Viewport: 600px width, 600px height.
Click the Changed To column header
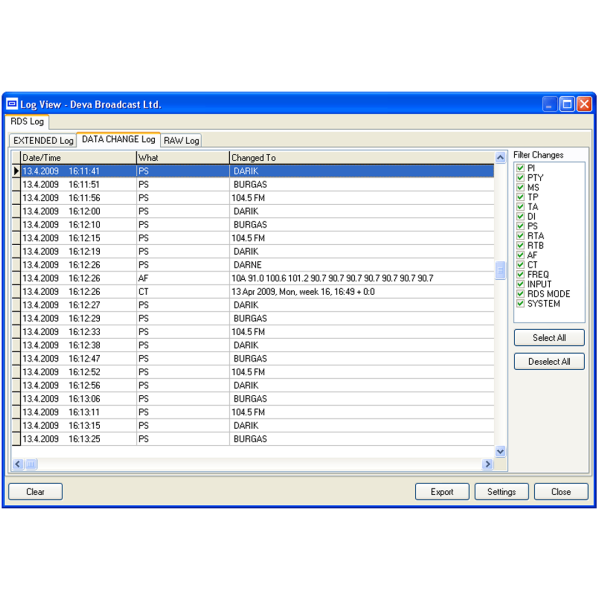pyautogui.click(x=362, y=158)
